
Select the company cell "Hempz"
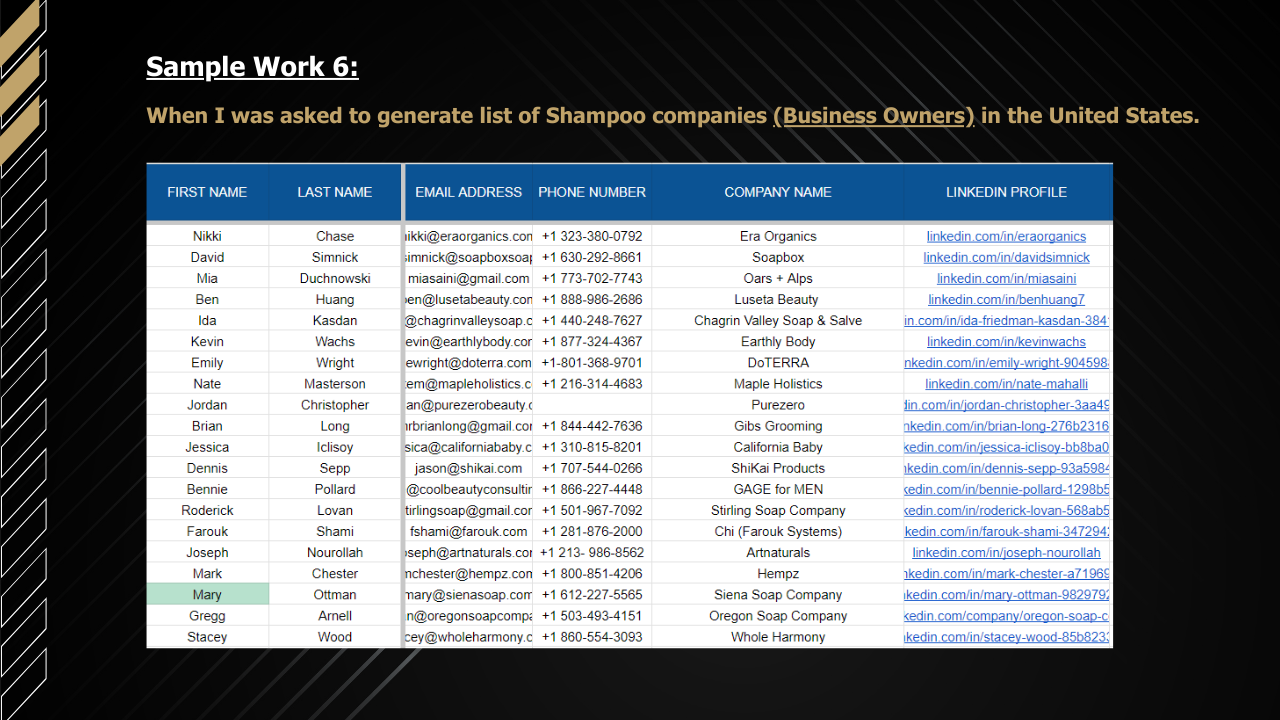click(x=778, y=574)
